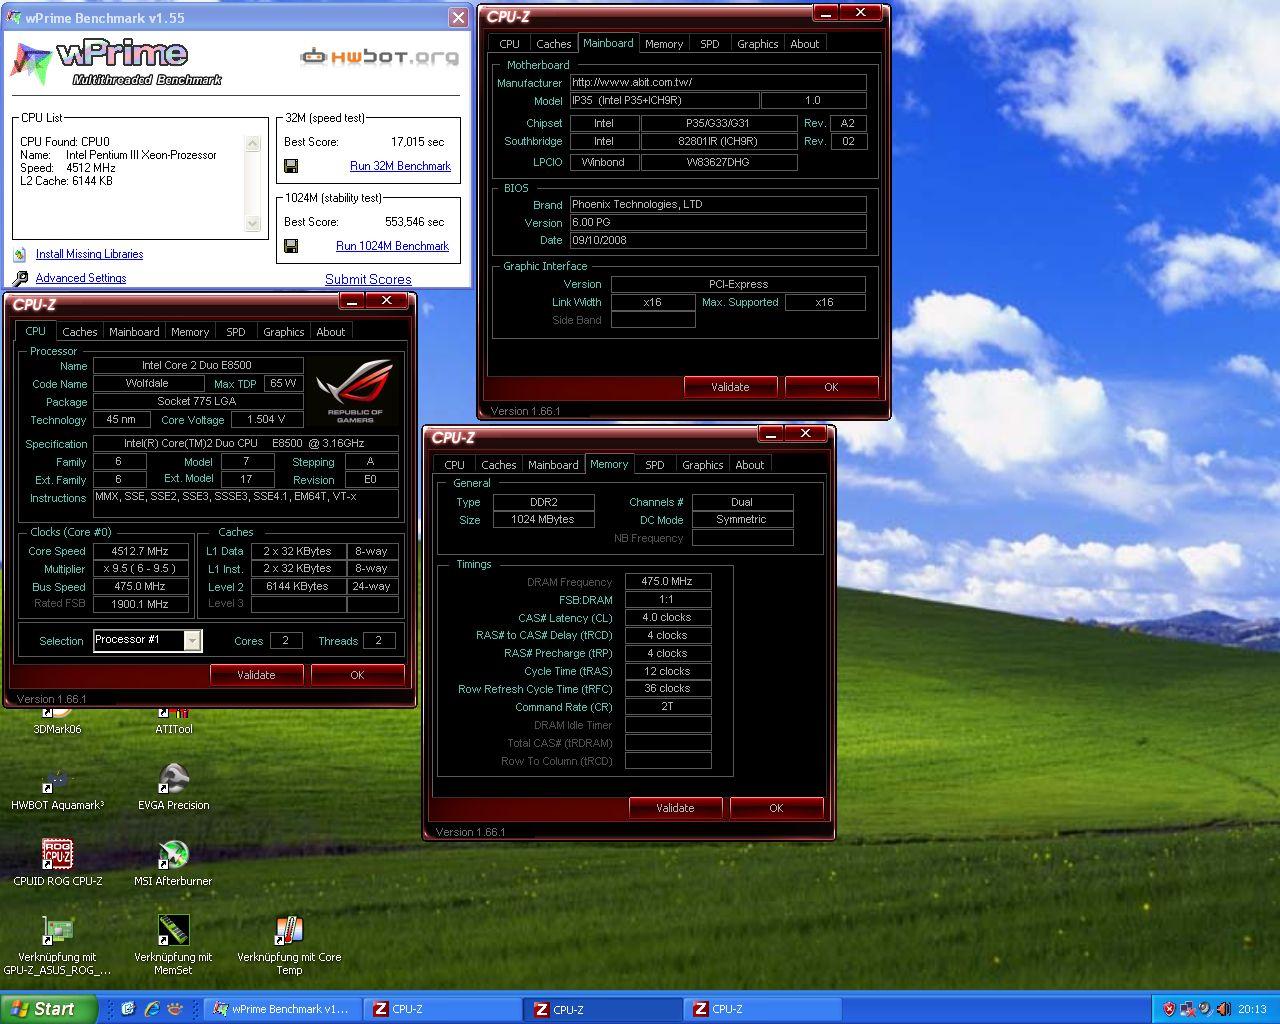
Task: Select Memory tab in Mainboard window
Action: tap(664, 44)
